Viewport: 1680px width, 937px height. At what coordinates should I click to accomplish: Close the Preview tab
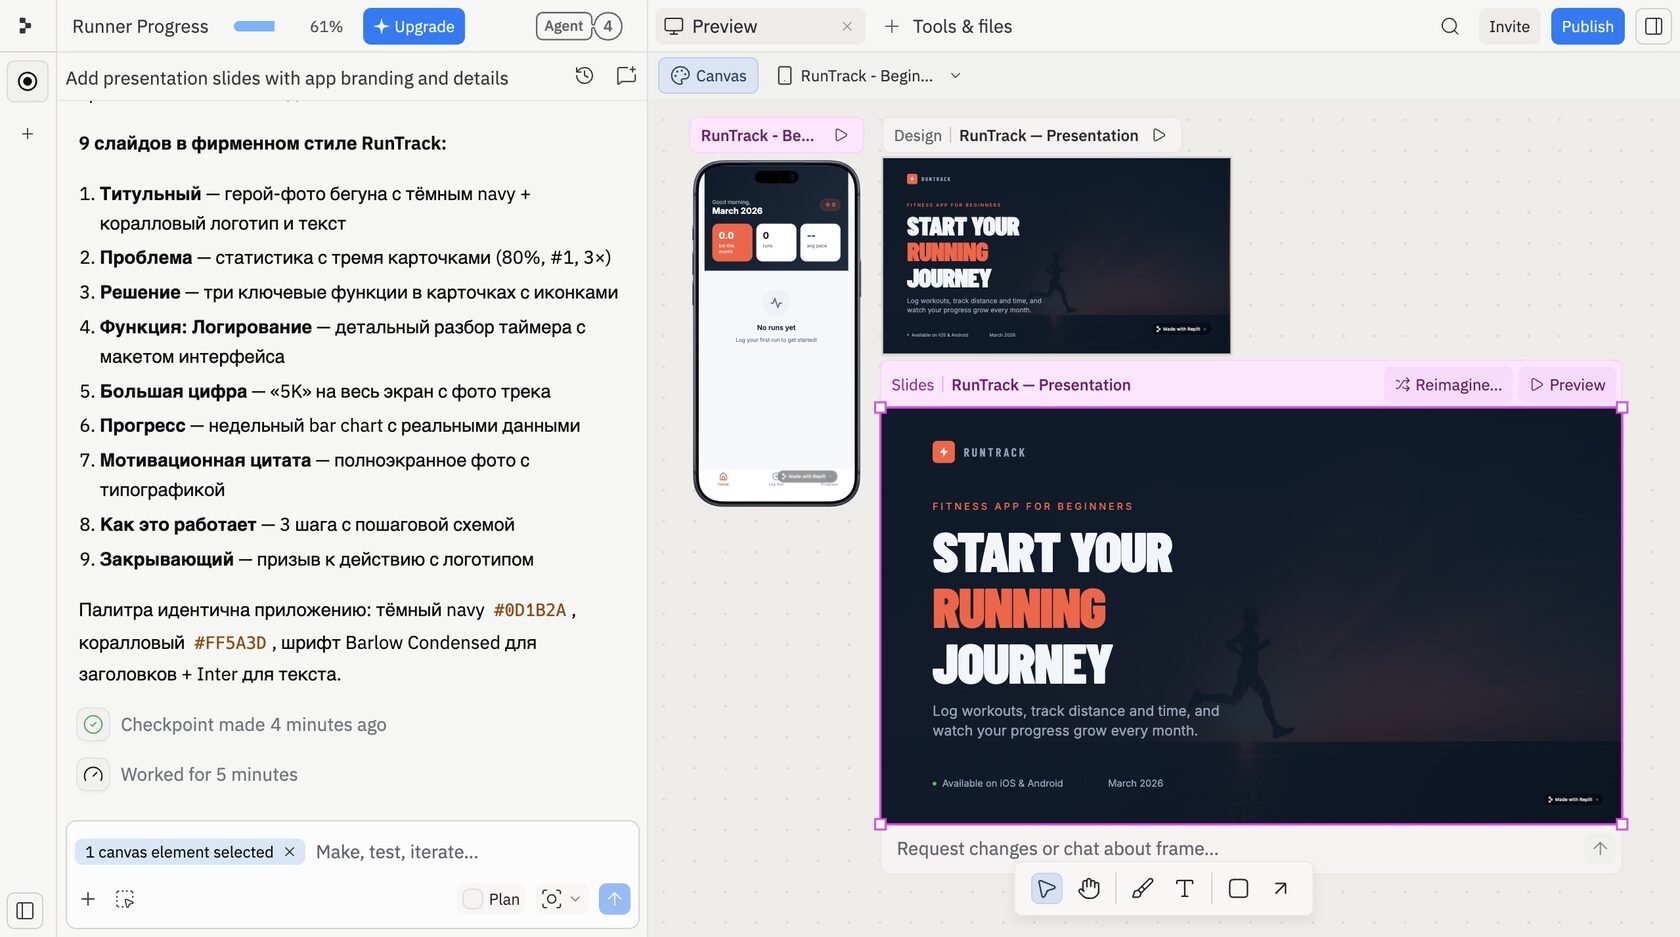click(x=847, y=26)
